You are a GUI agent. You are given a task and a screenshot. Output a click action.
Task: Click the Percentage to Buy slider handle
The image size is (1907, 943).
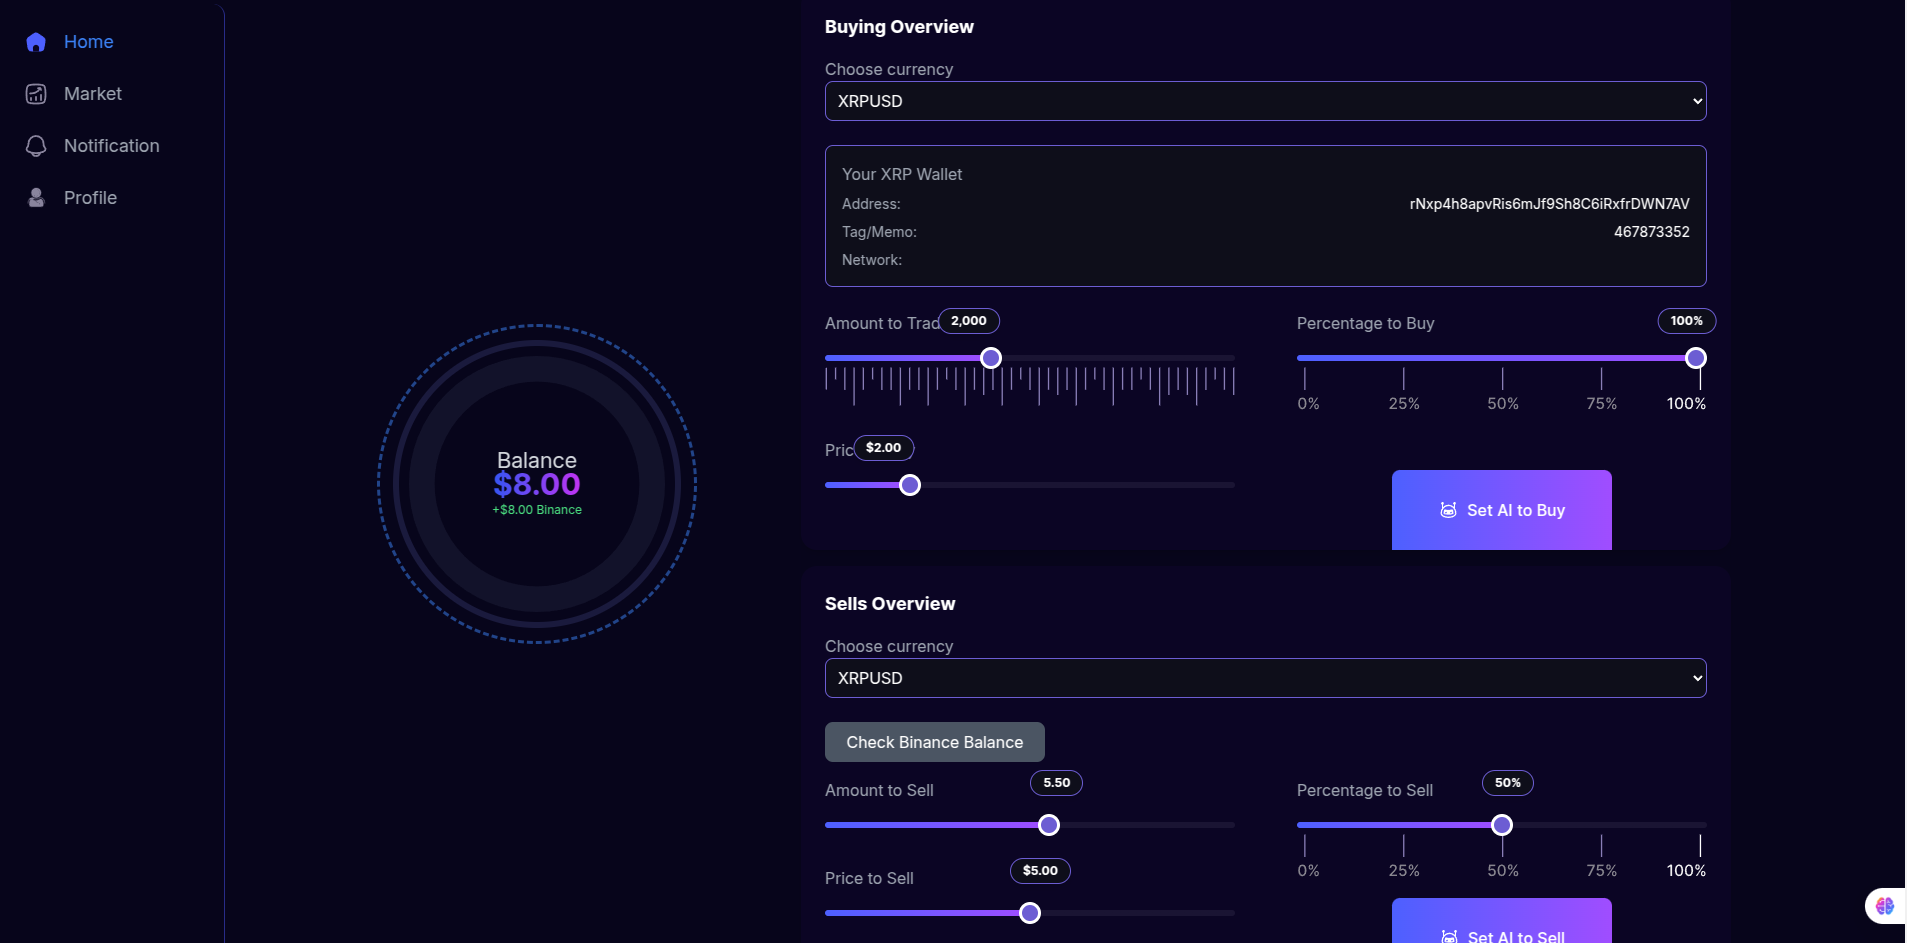[1695, 357]
